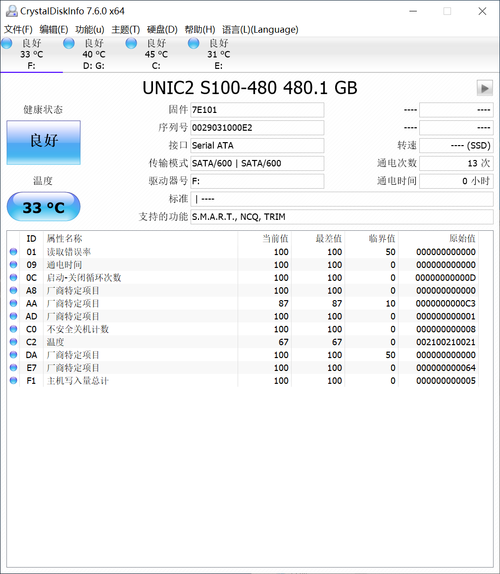This screenshot has height=574, width=500.
Task: Select the 读取错误率 attribute row
Action: 243,252
